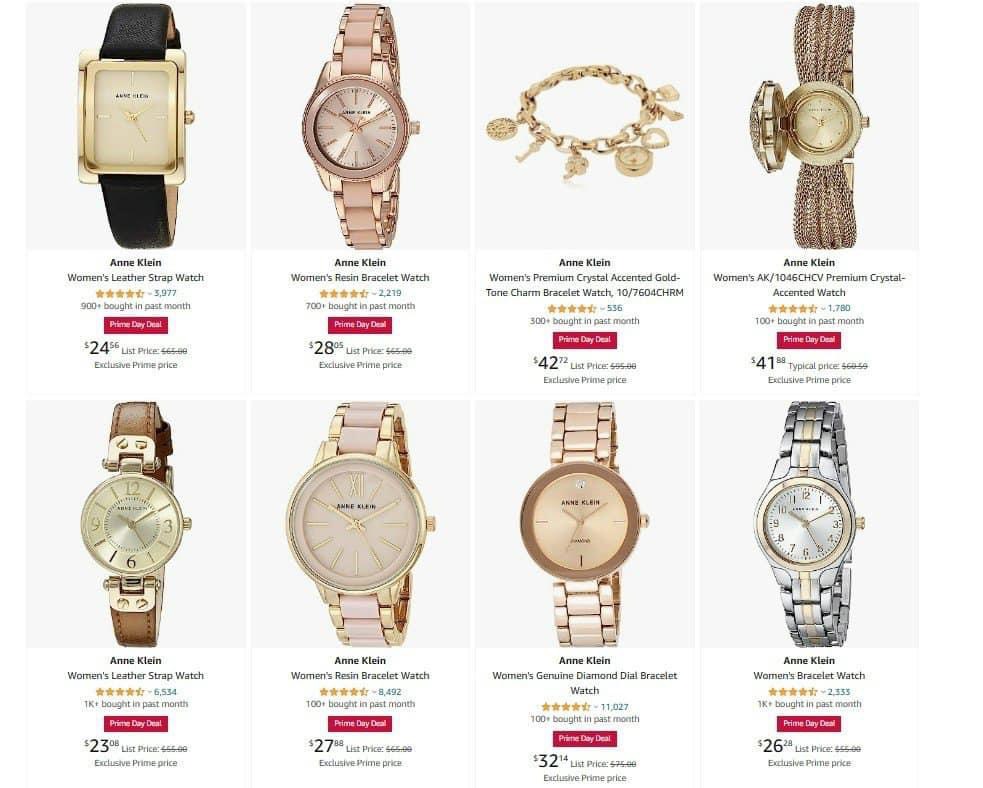View the two-tone silver bracelet watch image
The image size is (983, 788).
point(809,525)
